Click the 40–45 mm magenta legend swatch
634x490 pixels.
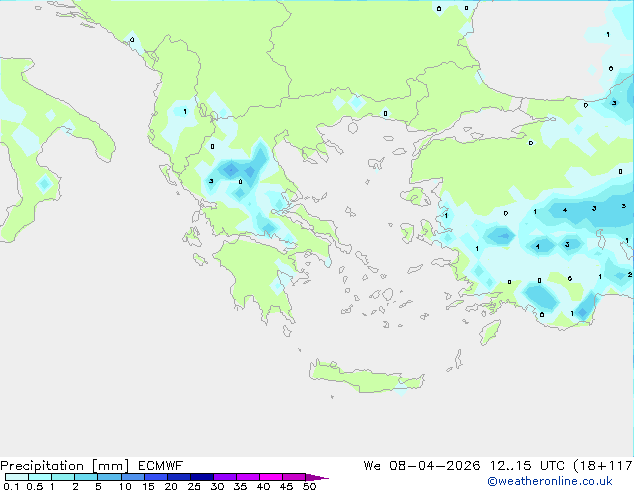coord(271,477)
